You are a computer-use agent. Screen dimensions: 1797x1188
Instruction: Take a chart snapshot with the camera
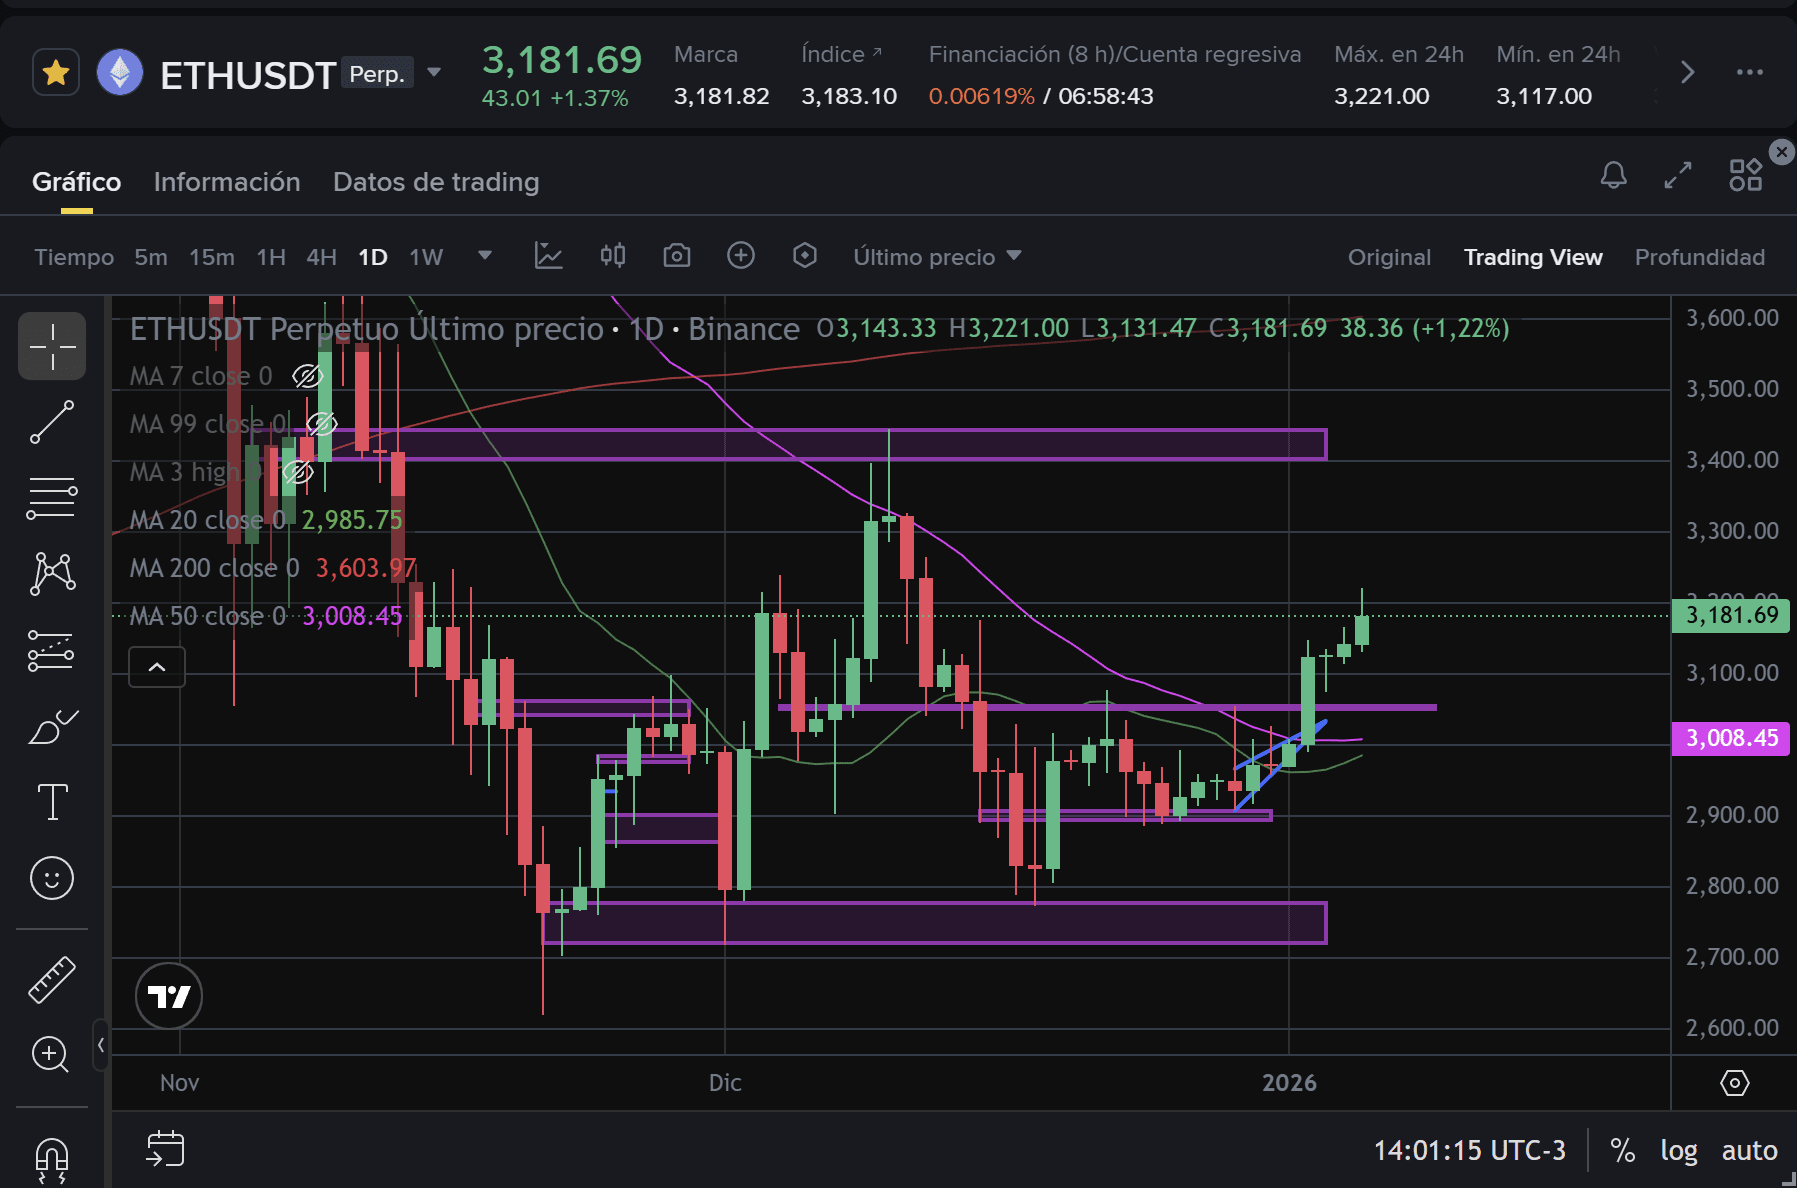(677, 256)
